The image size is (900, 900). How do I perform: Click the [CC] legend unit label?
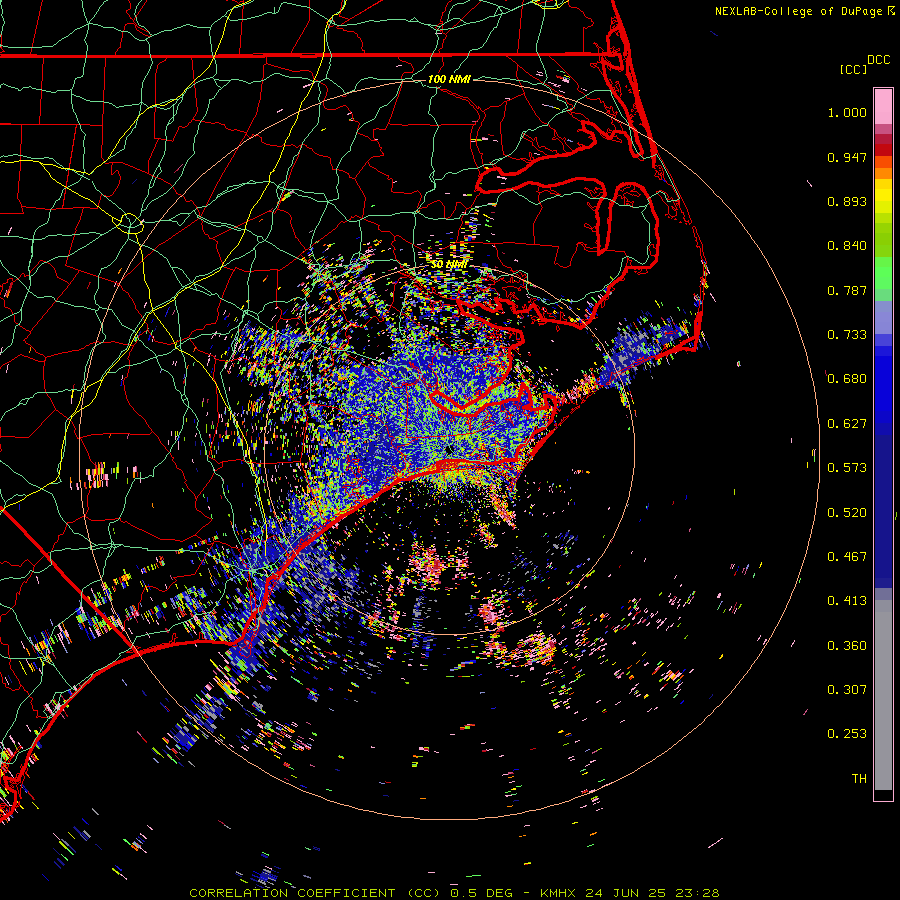click(853, 70)
